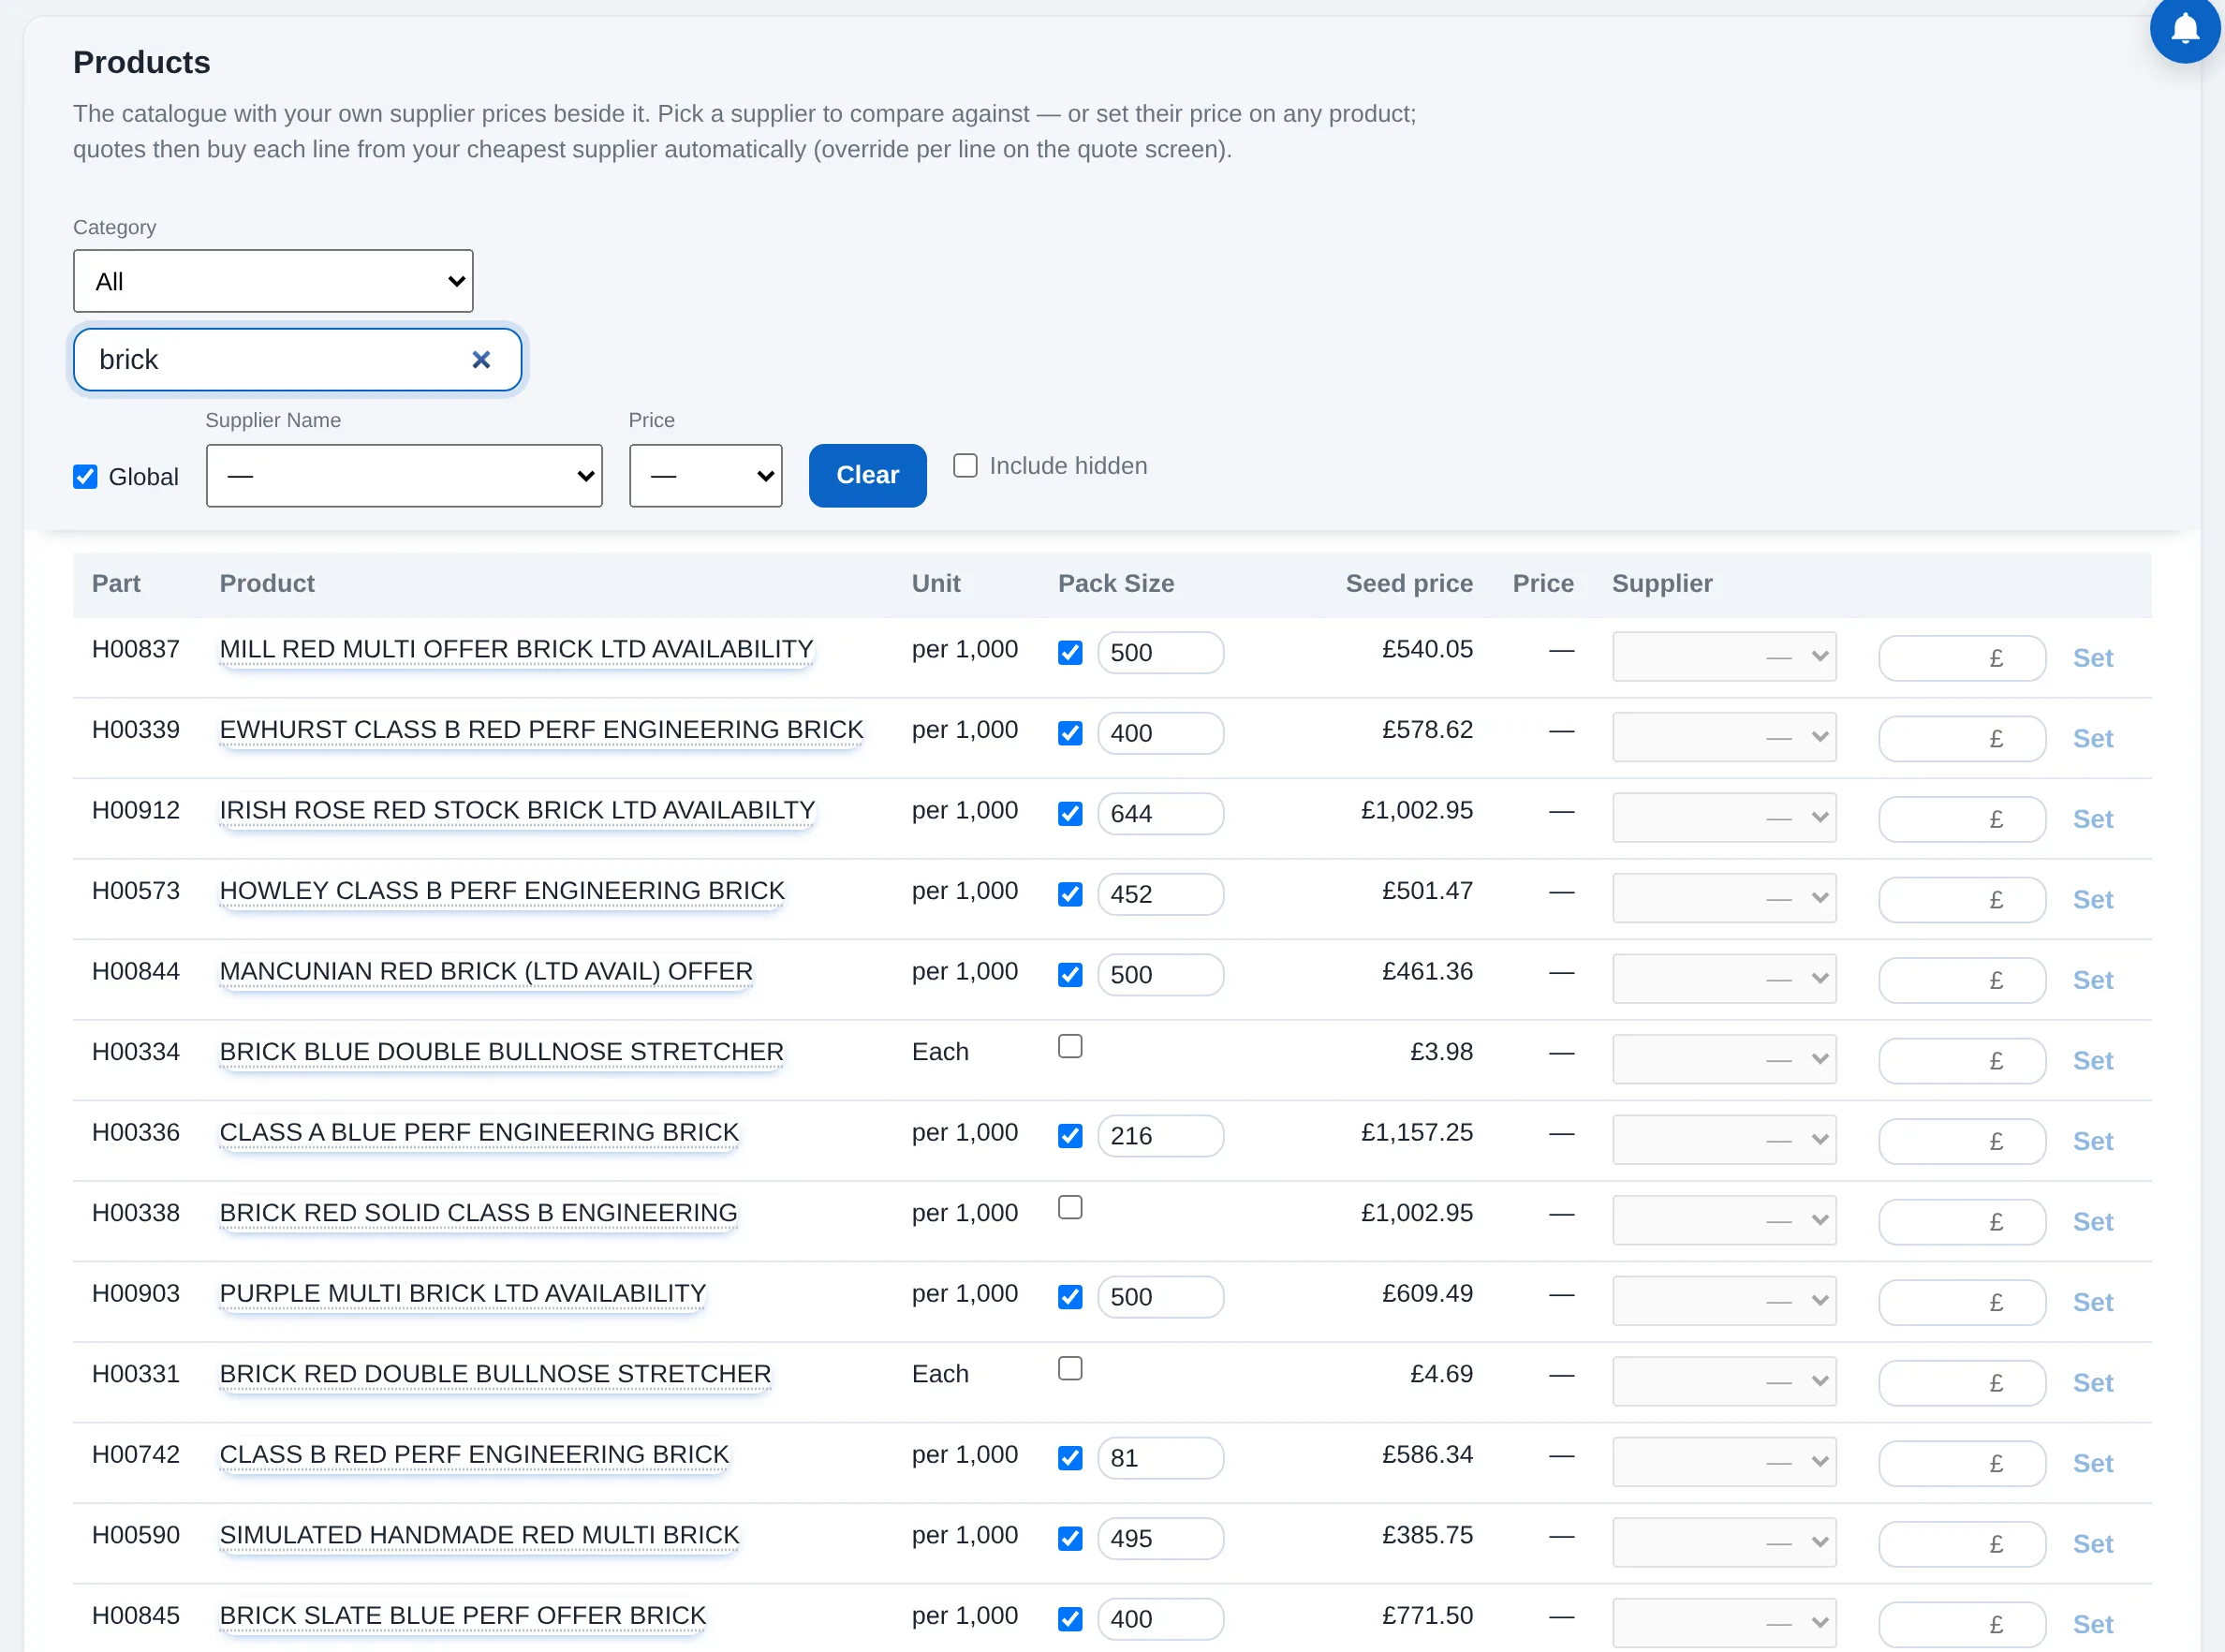
Task: Open BRICK RED SOLID CLASS B link
Action: [478, 1213]
